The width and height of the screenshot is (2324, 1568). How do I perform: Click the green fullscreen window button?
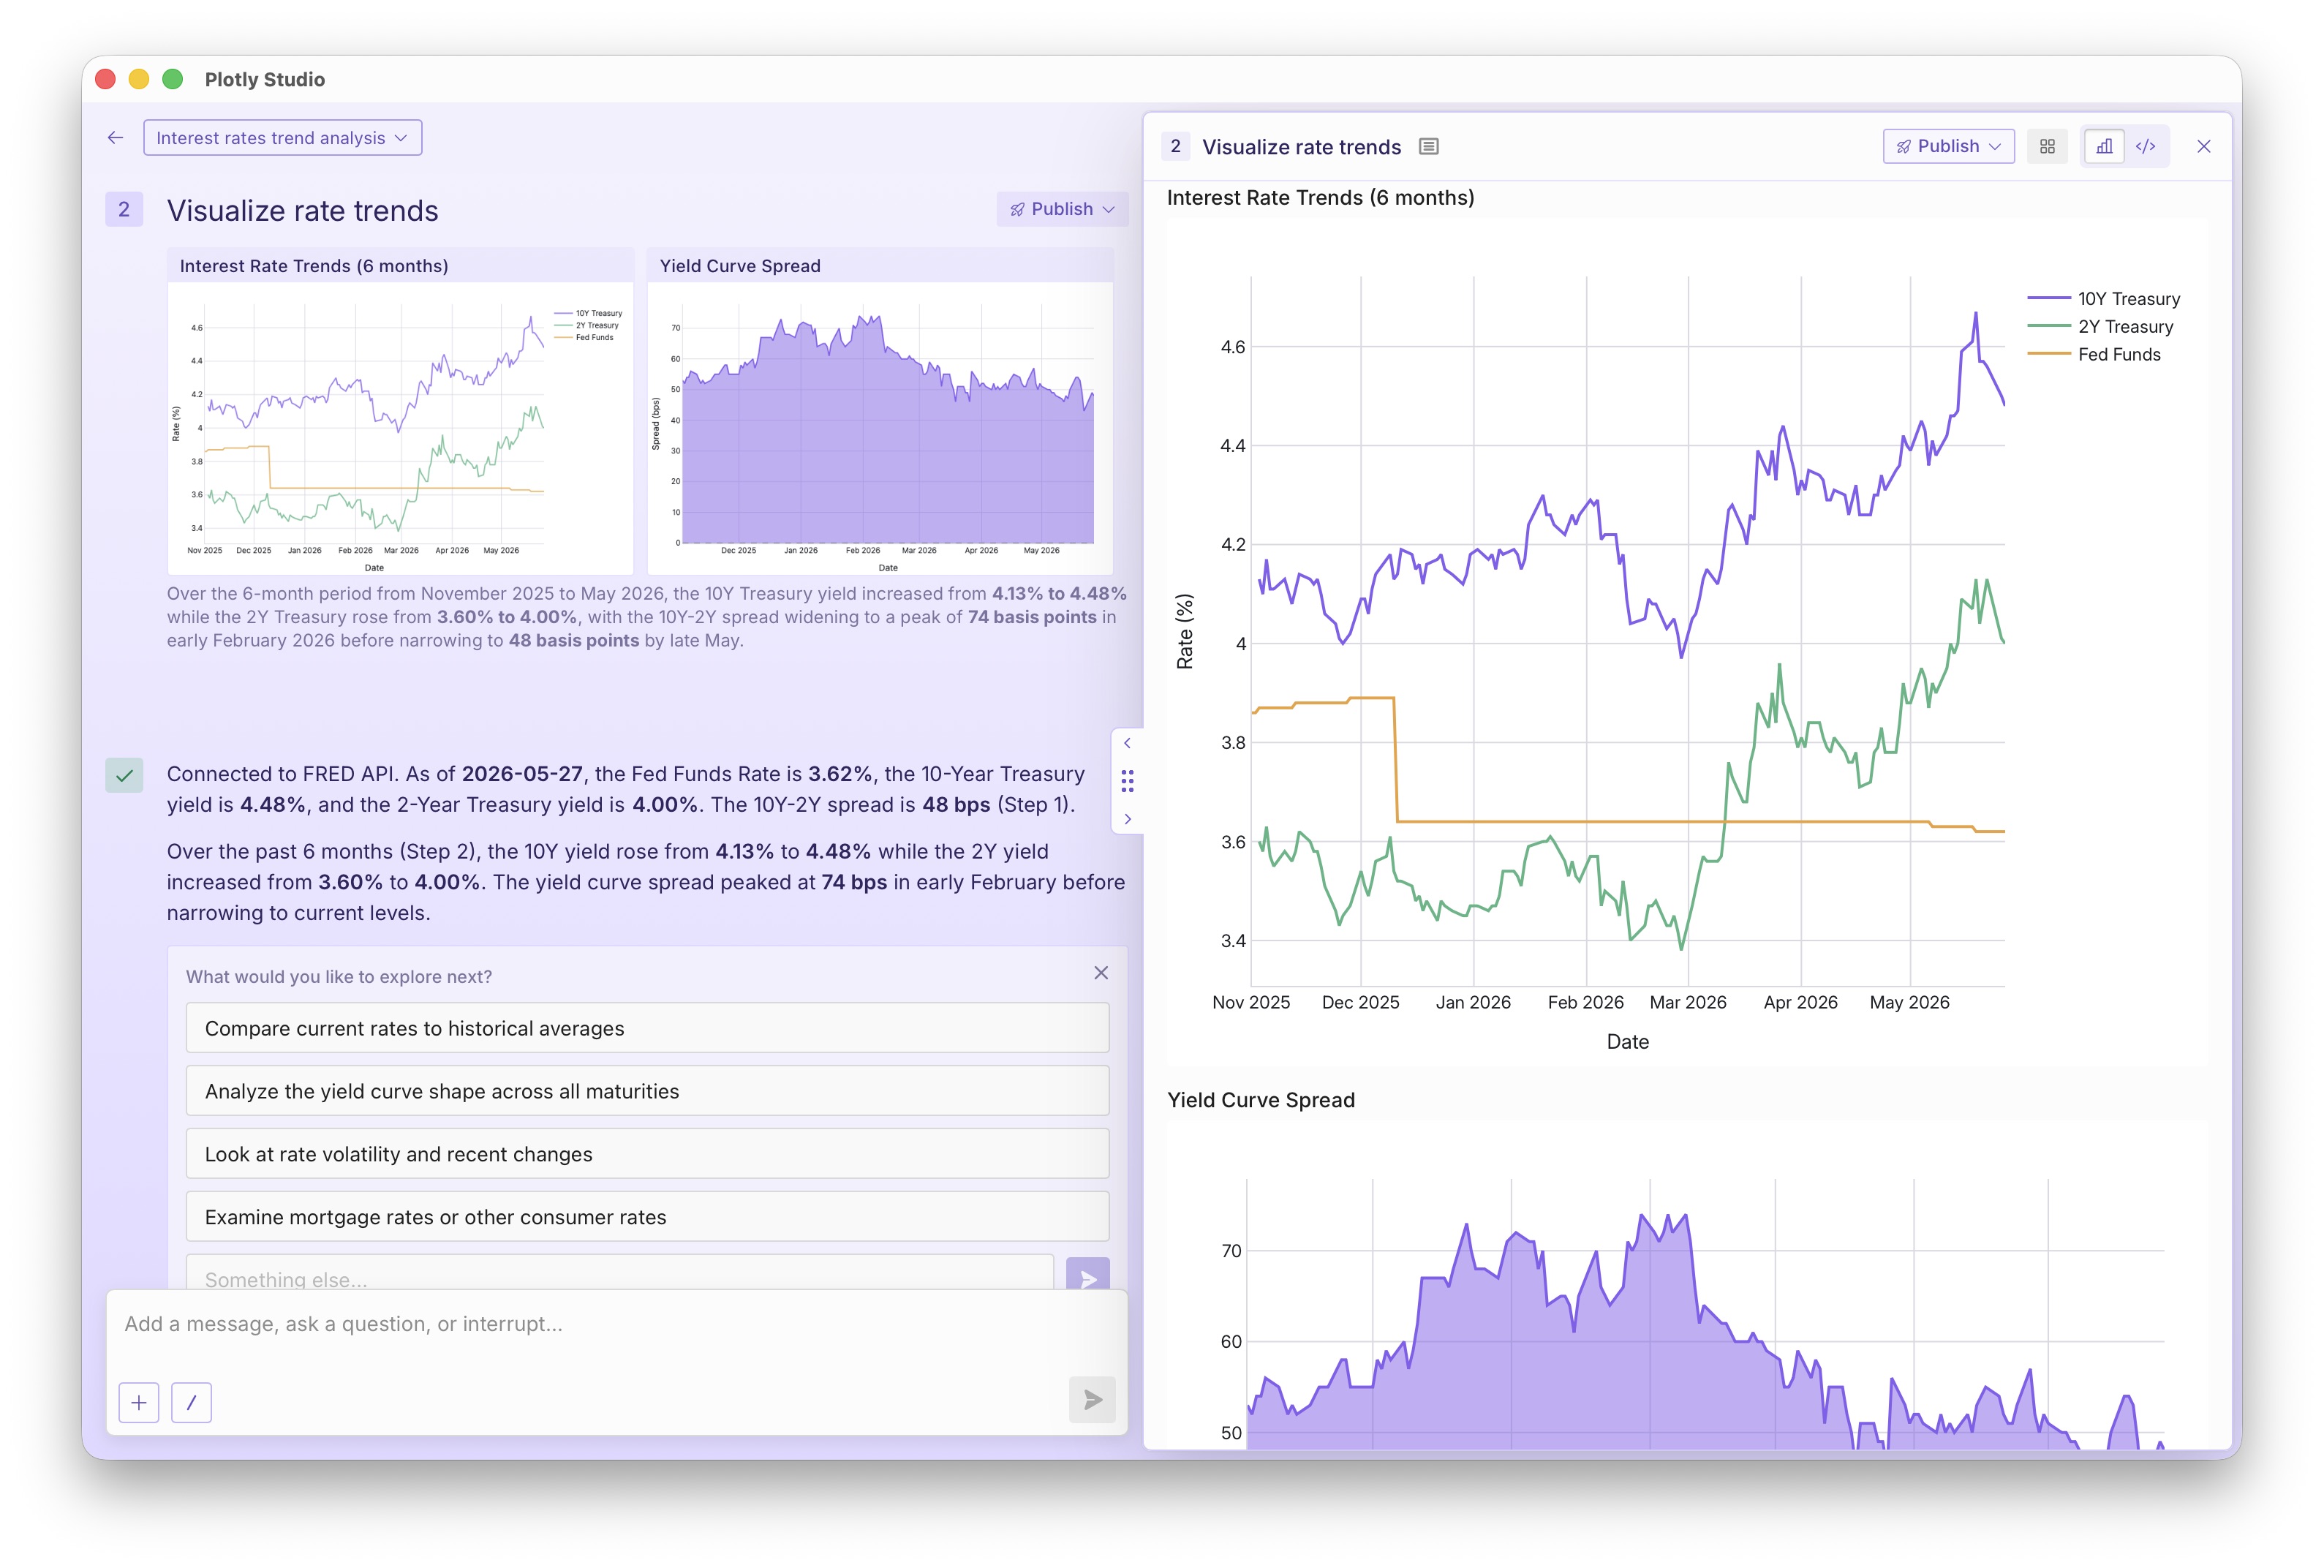(x=172, y=79)
